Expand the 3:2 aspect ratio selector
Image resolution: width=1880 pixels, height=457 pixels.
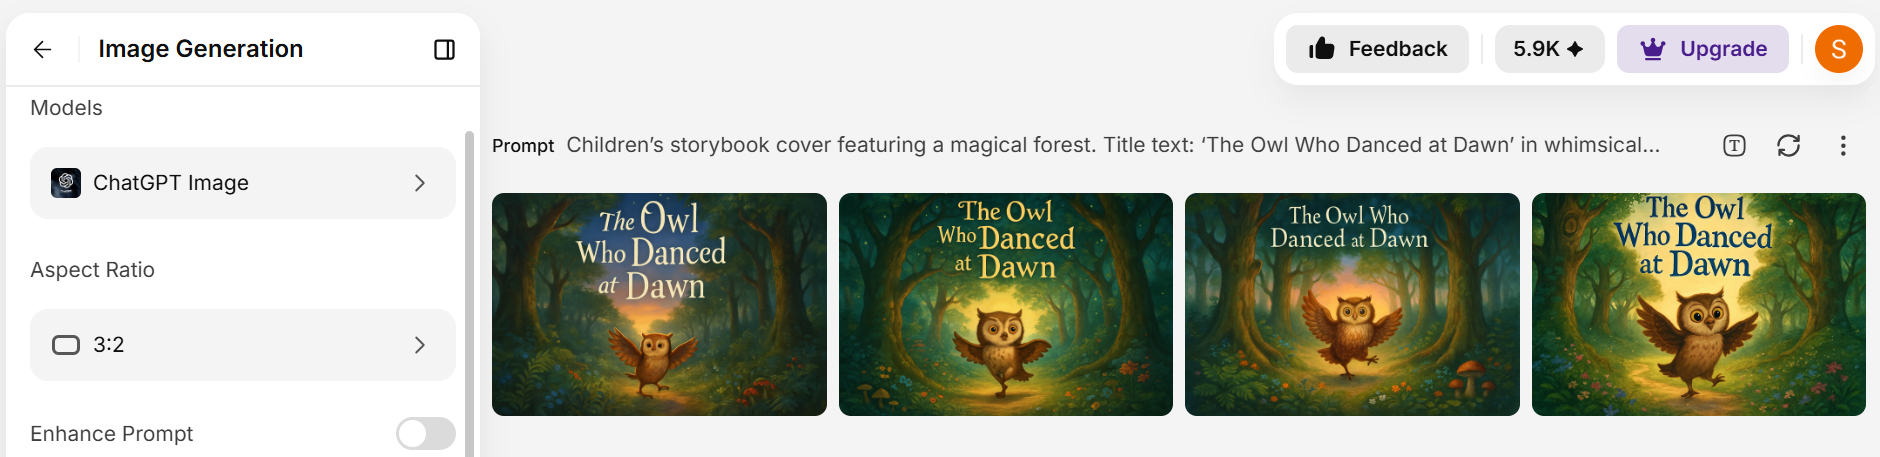point(243,345)
